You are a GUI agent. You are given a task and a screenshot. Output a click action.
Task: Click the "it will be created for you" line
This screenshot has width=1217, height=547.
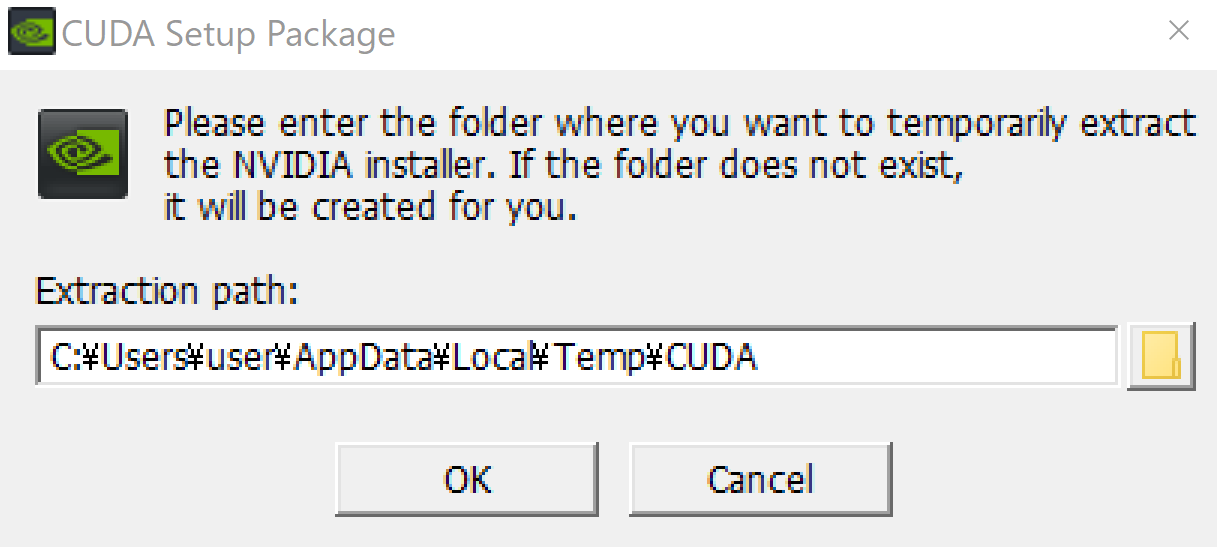coord(370,207)
